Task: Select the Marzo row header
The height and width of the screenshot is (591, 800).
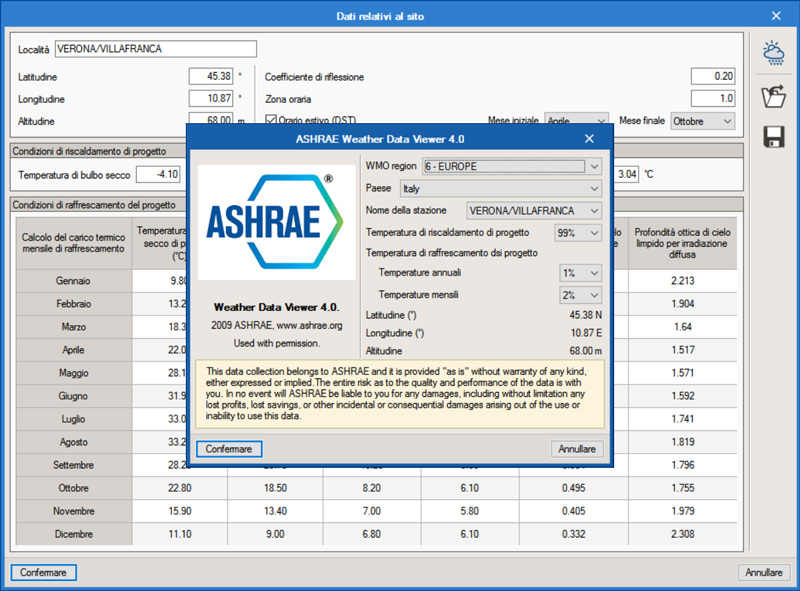Action: click(74, 327)
